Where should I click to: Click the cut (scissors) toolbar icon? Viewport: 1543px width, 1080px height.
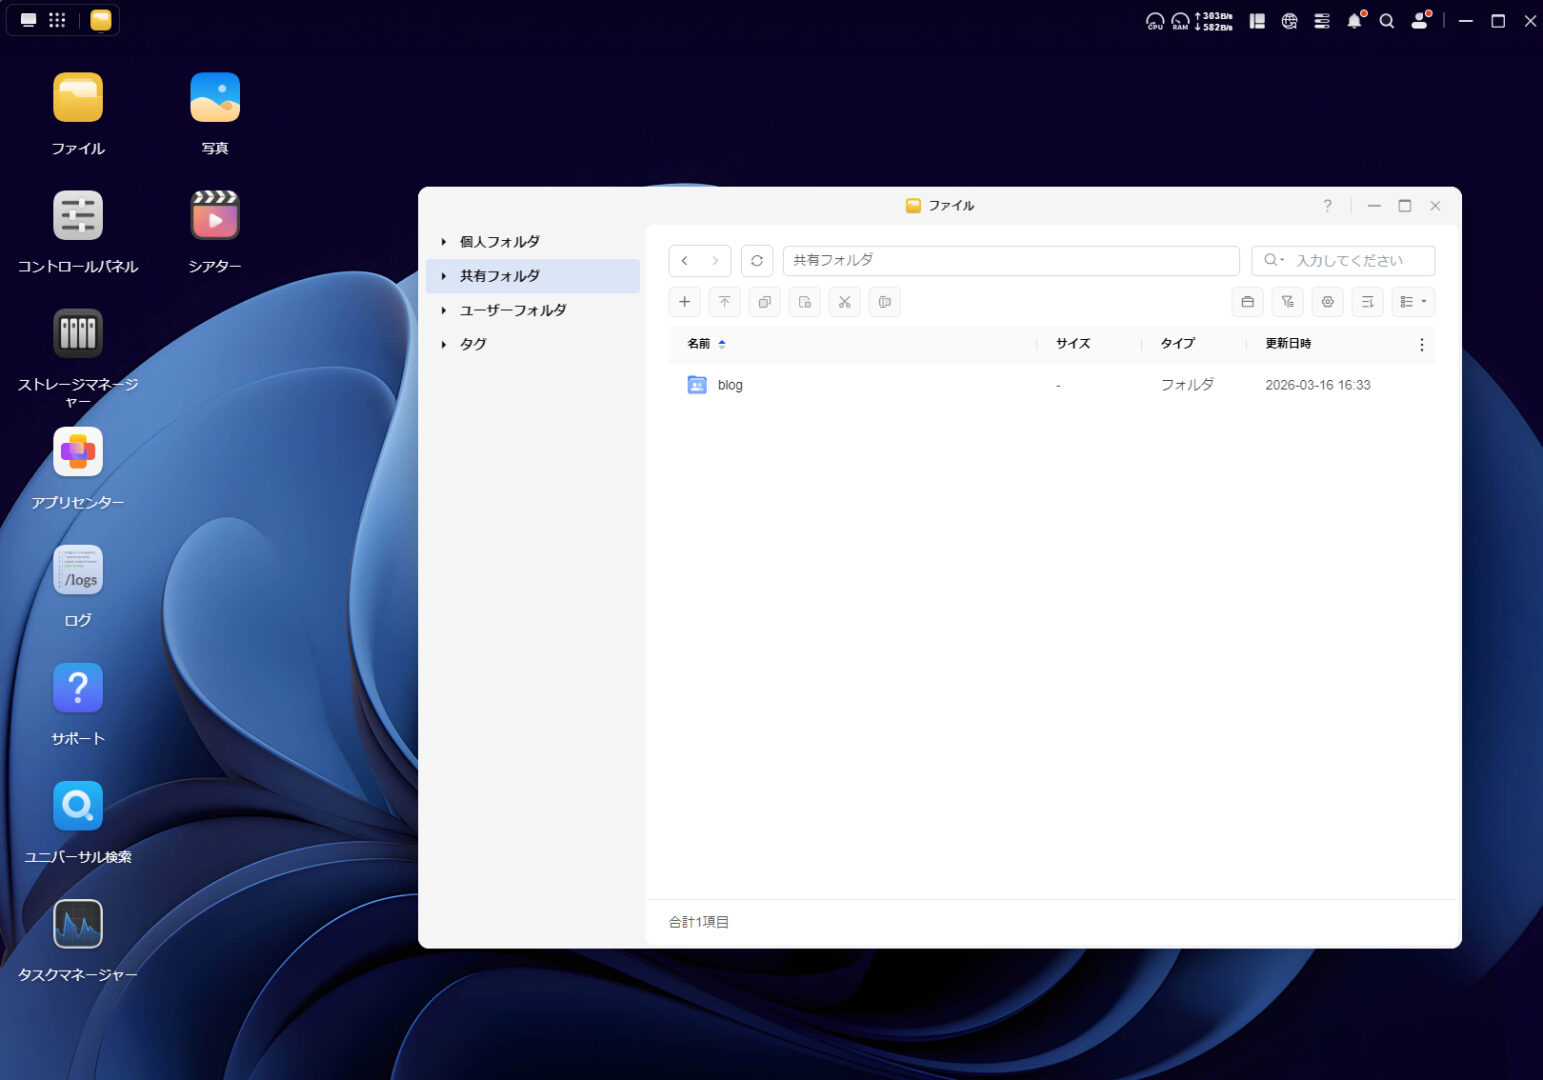tap(844, 302)
